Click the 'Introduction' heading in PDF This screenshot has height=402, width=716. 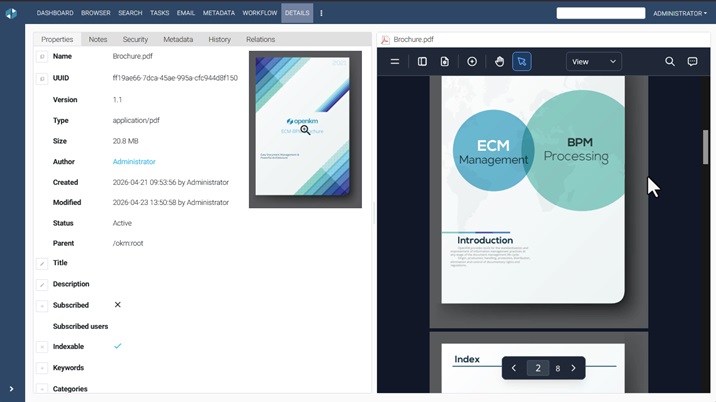point(485,240)
